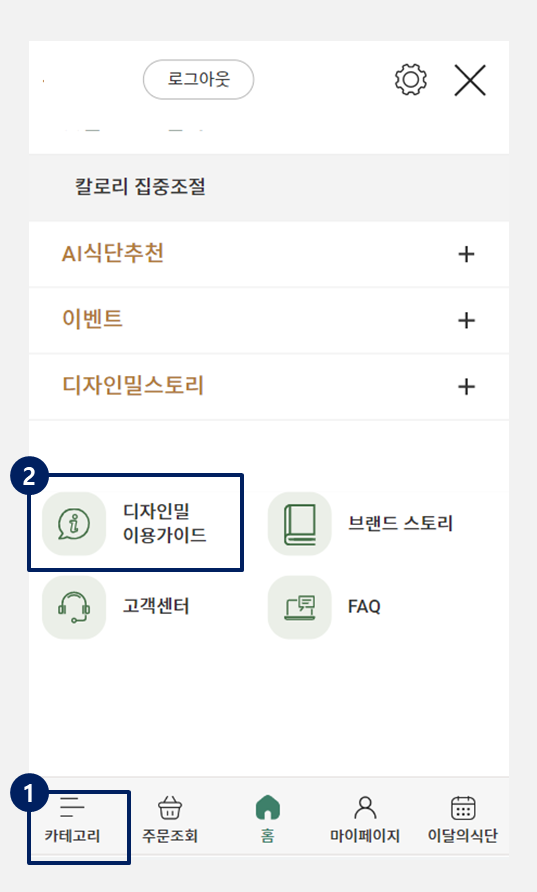Tap the 디자인밀 이용가이드 info bubble icon
Screen dimensions: 537x892
74,523
